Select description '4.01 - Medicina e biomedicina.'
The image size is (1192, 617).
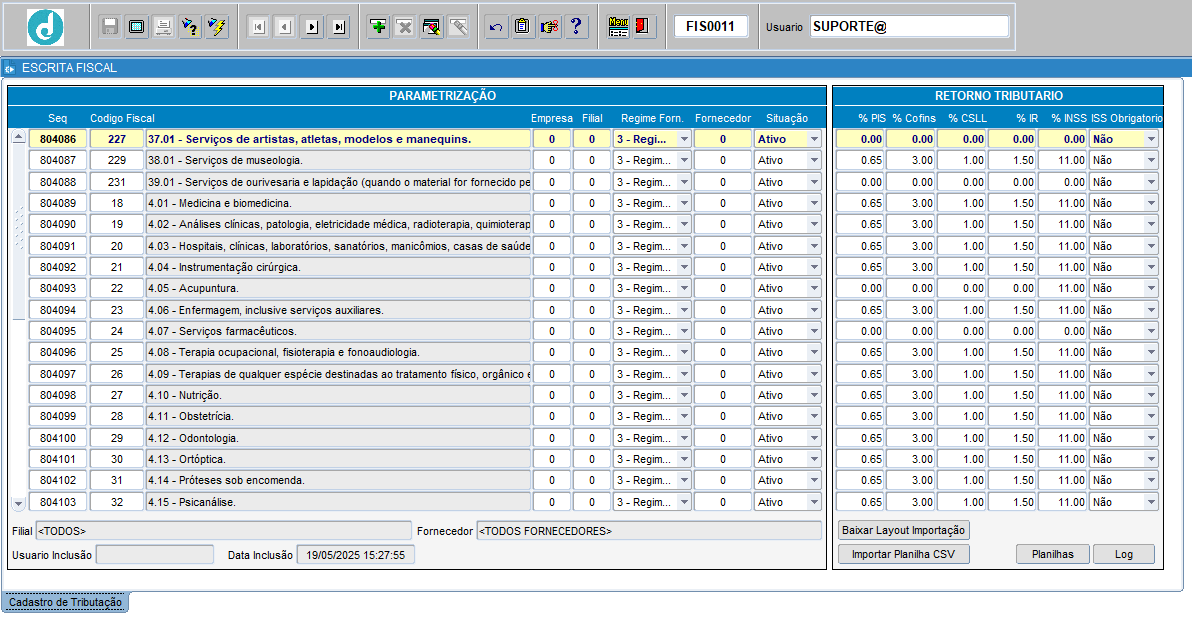click(x=338, y=203)
